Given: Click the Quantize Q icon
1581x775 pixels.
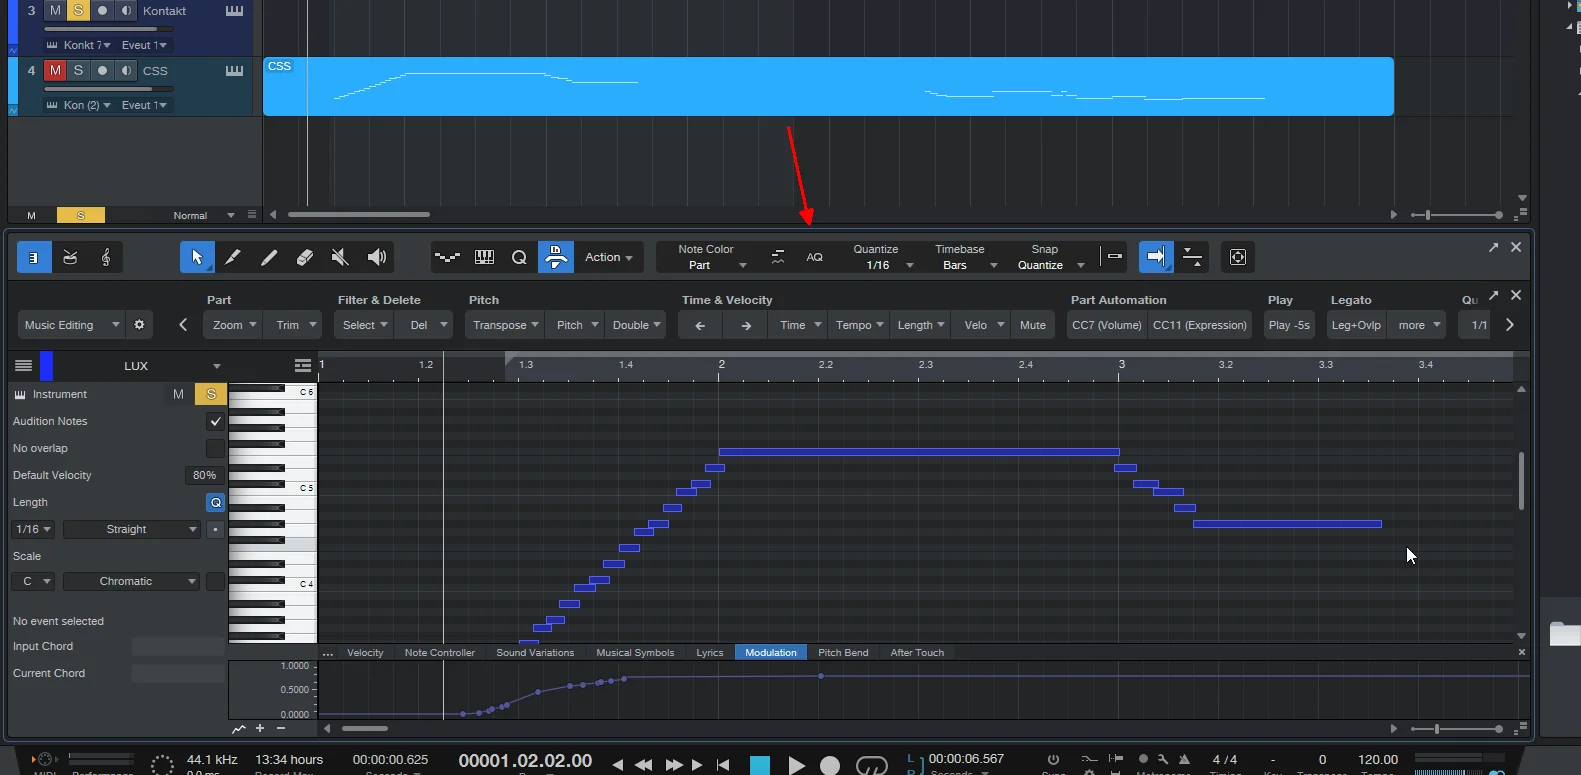Looking at the screenshot, I should pyautogui.click(x=519, y=257).
